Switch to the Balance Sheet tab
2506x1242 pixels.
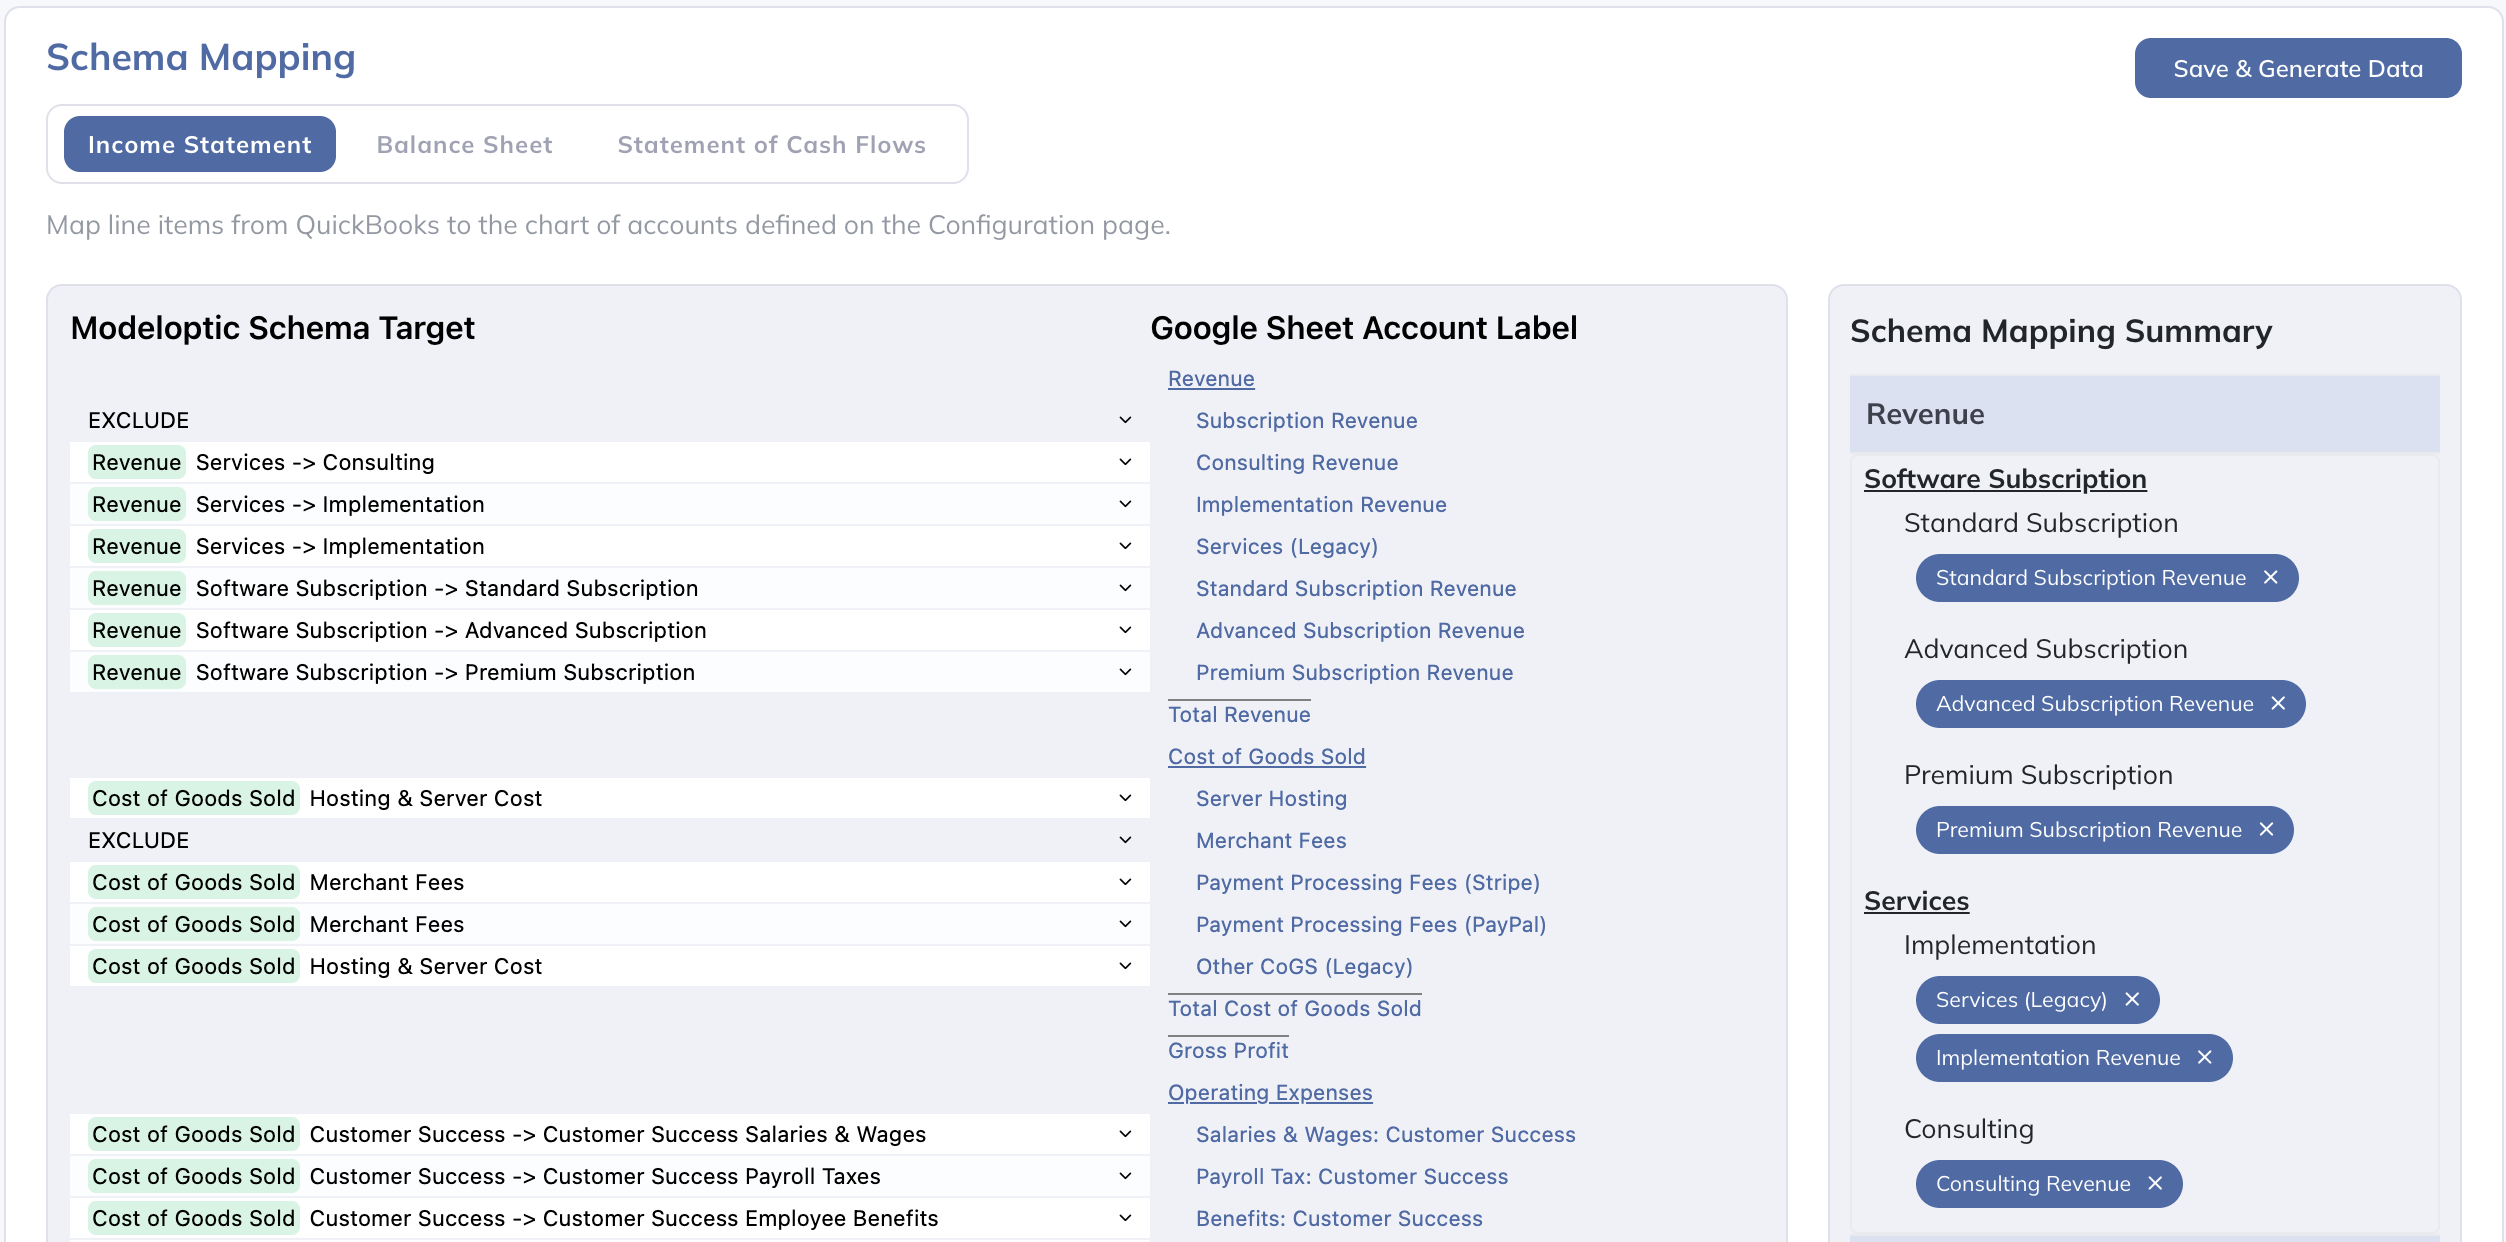(464, 145)
